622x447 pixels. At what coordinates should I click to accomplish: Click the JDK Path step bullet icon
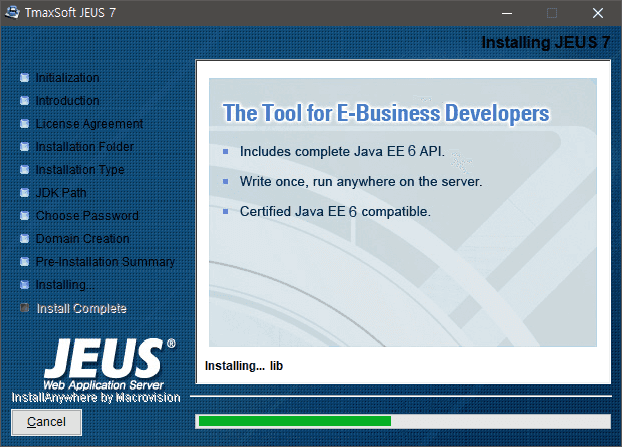(x=25, y=193)
